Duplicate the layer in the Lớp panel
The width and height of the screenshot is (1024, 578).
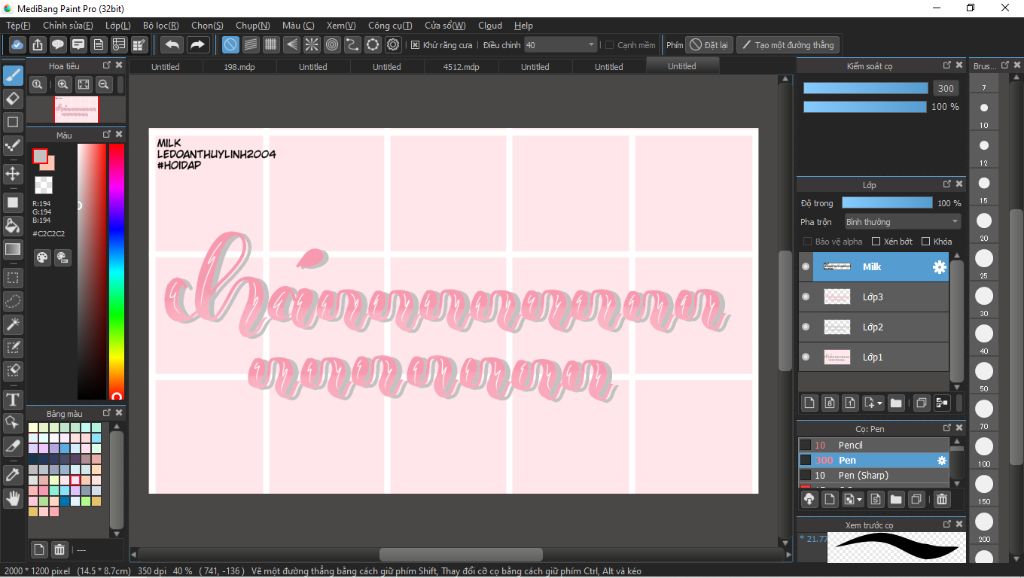pos(921,403)
